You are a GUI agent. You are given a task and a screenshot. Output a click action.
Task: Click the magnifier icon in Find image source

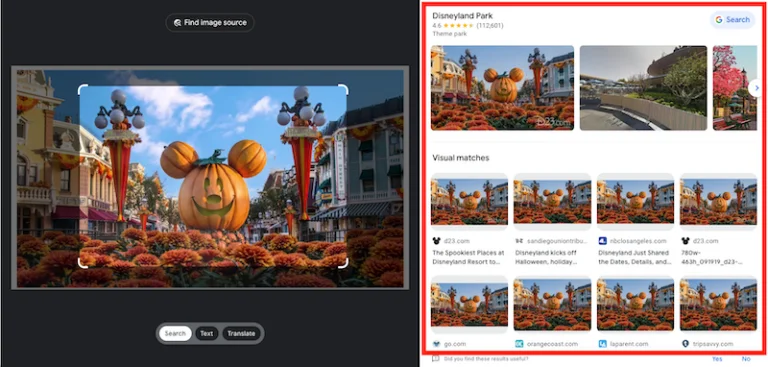tap(177, 23)
